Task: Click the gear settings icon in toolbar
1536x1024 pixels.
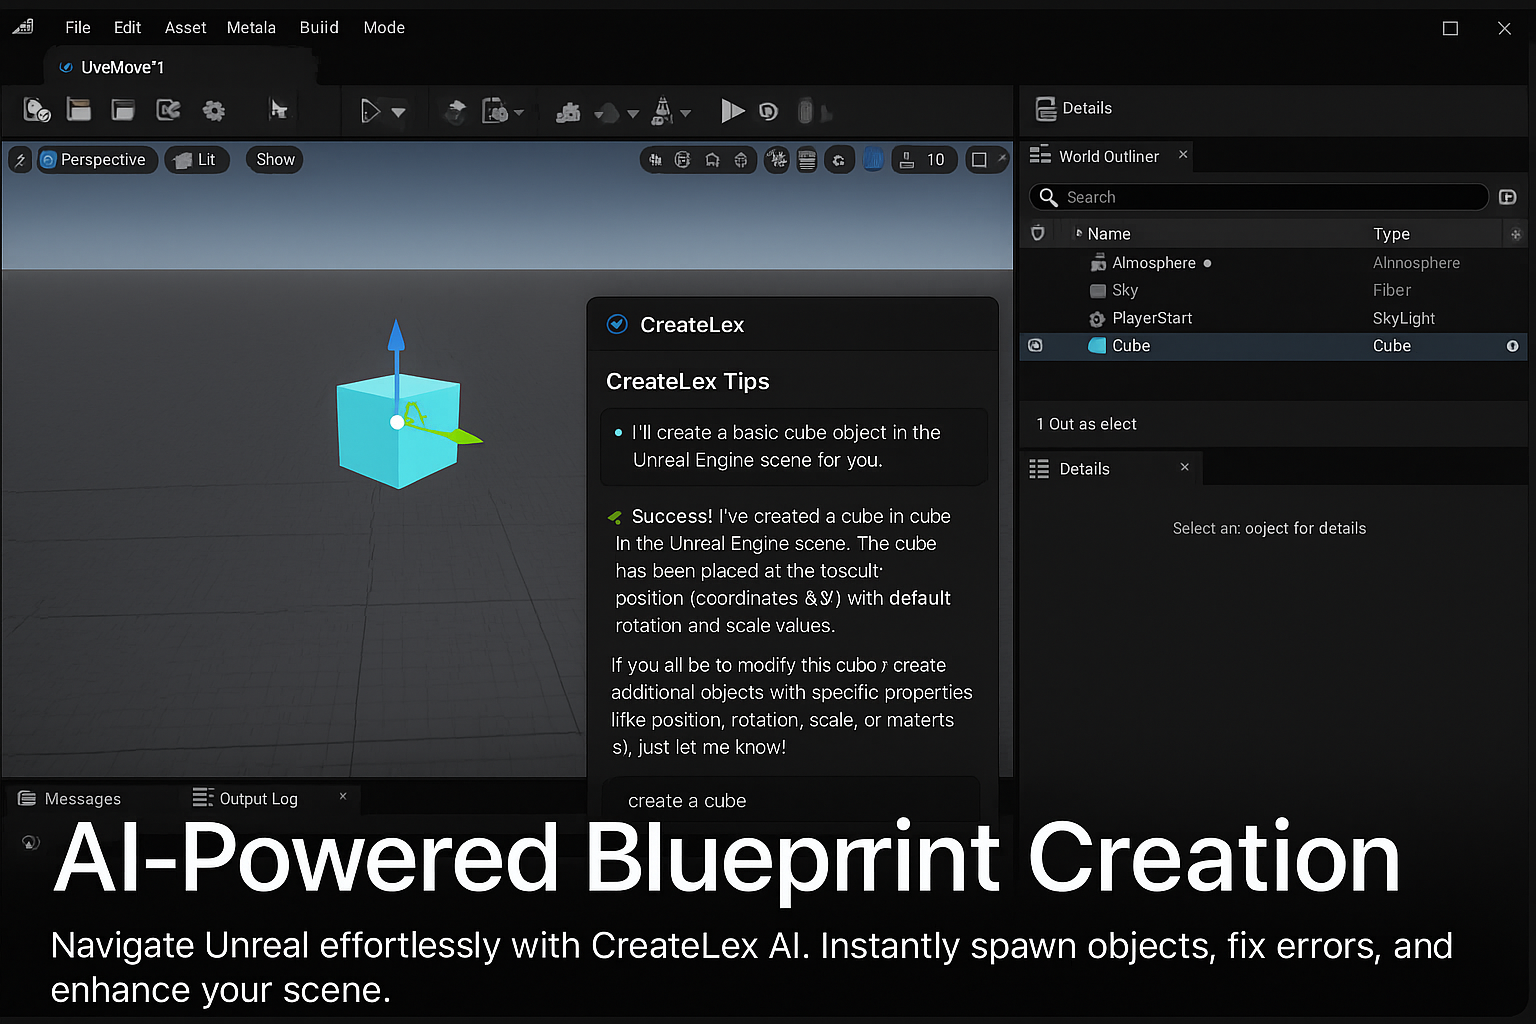Action: point(214,111)
